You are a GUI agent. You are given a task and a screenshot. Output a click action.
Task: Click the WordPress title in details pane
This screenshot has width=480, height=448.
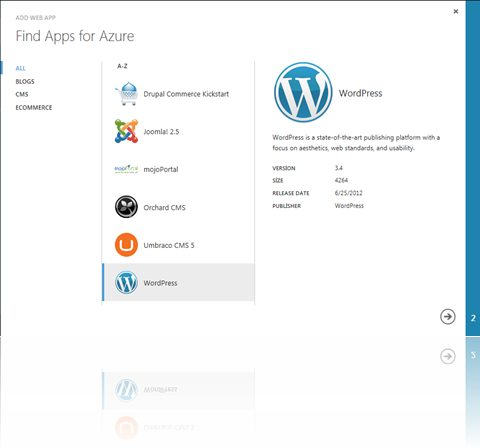[360, 93]
